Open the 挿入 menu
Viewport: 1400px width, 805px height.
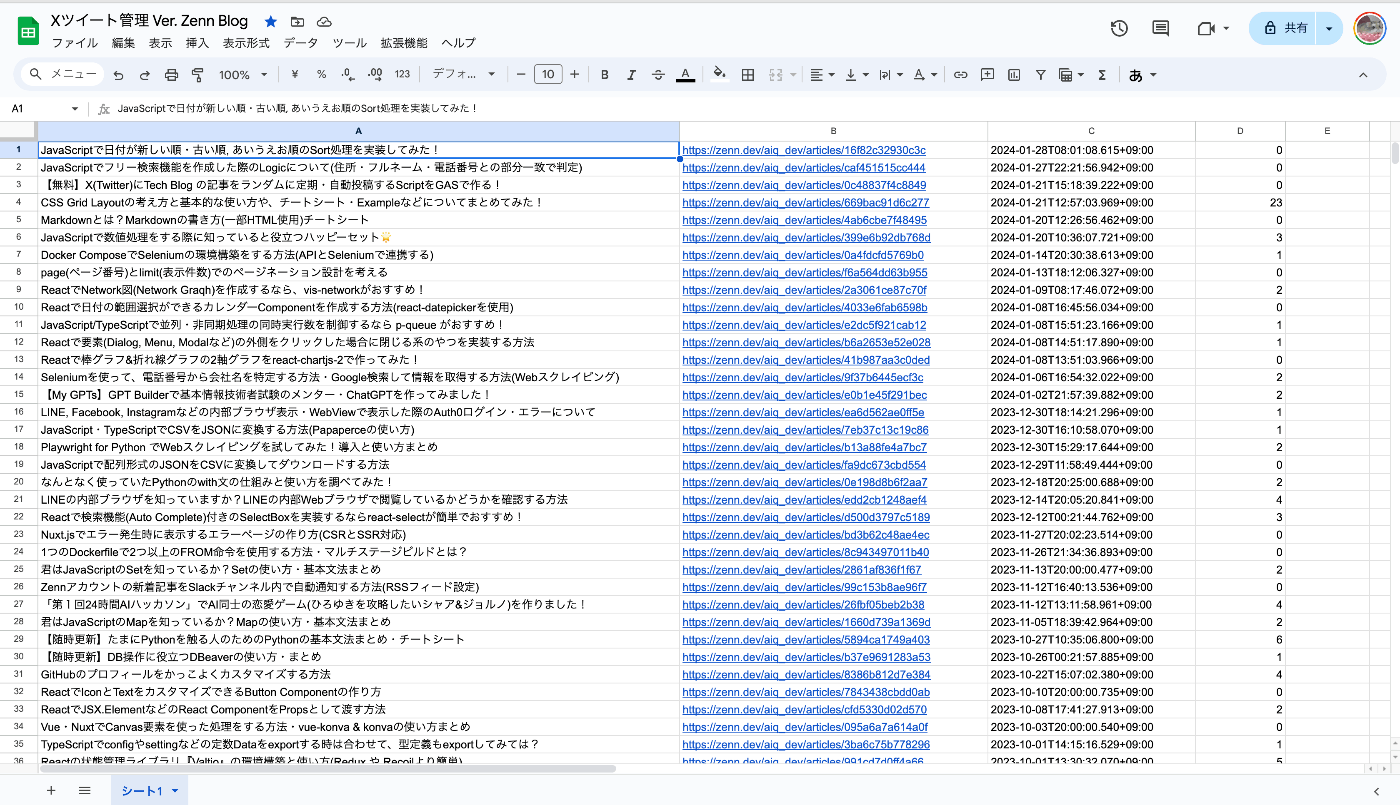pos(198,43)
